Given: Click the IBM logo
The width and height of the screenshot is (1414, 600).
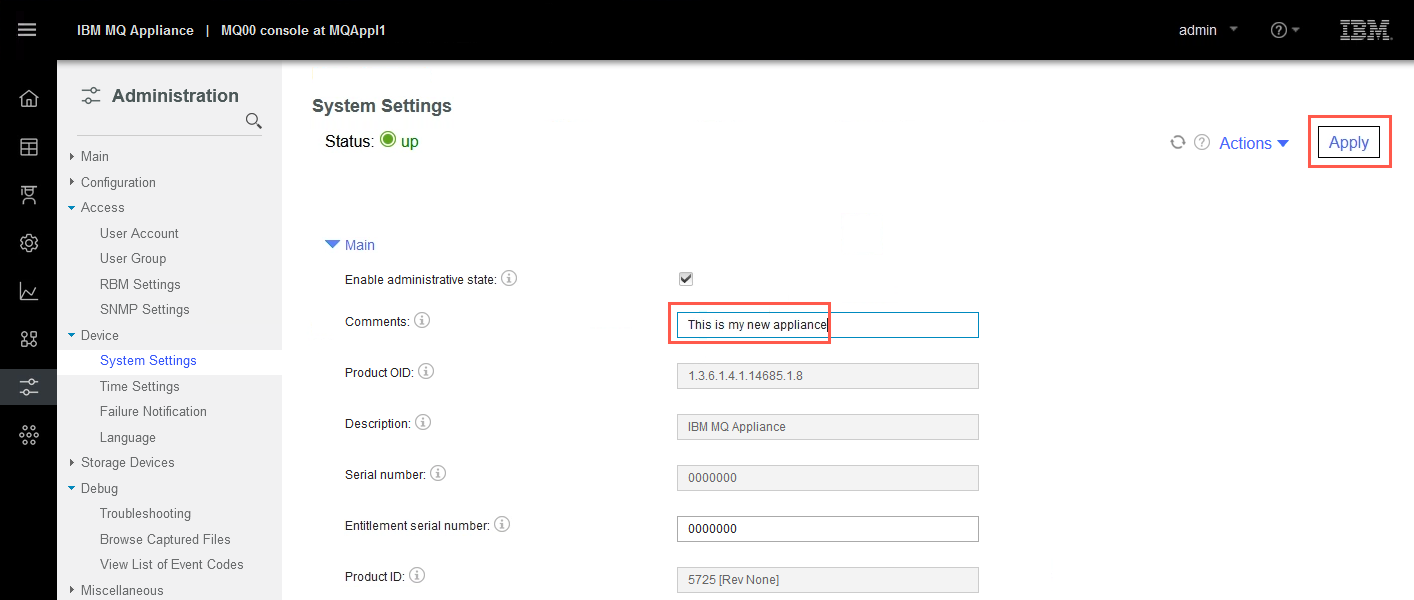Looking at the screenshot, I should point(1366,30).
